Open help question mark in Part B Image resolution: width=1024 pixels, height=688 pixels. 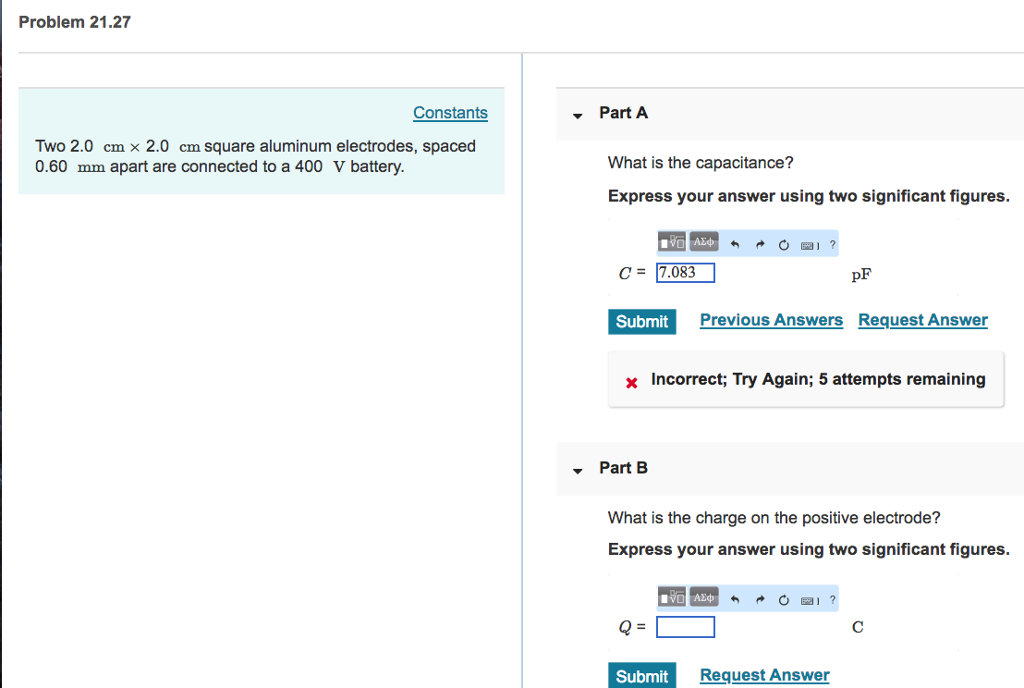tap(833, 599)
